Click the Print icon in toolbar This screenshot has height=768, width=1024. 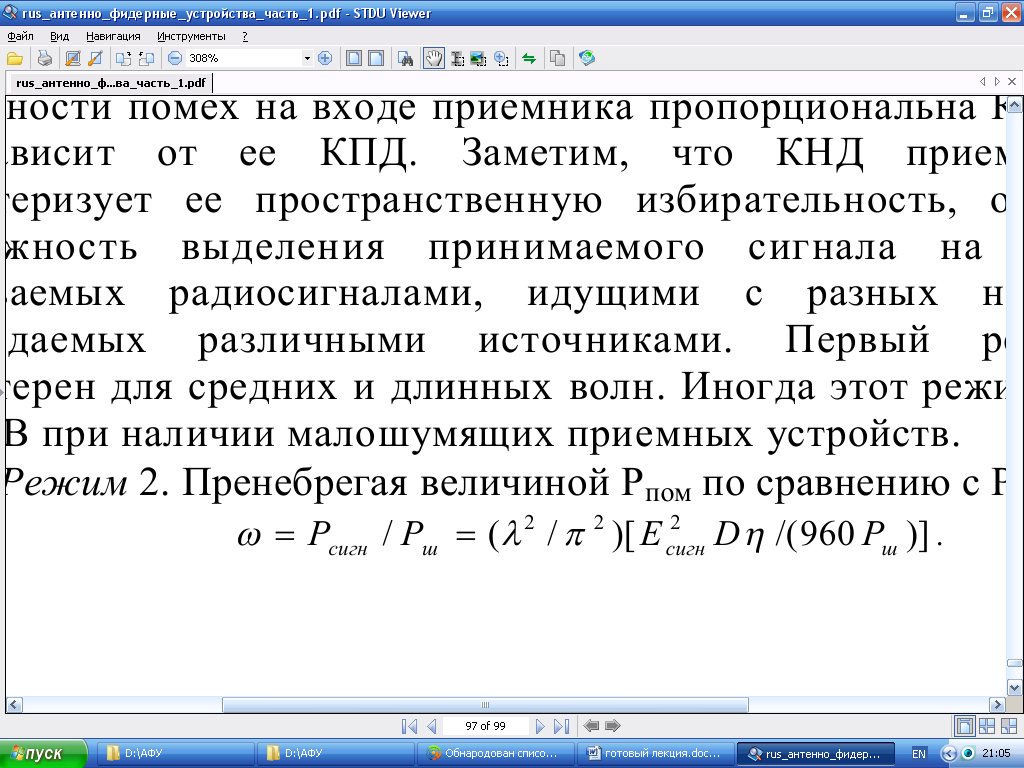click(45, 58)
